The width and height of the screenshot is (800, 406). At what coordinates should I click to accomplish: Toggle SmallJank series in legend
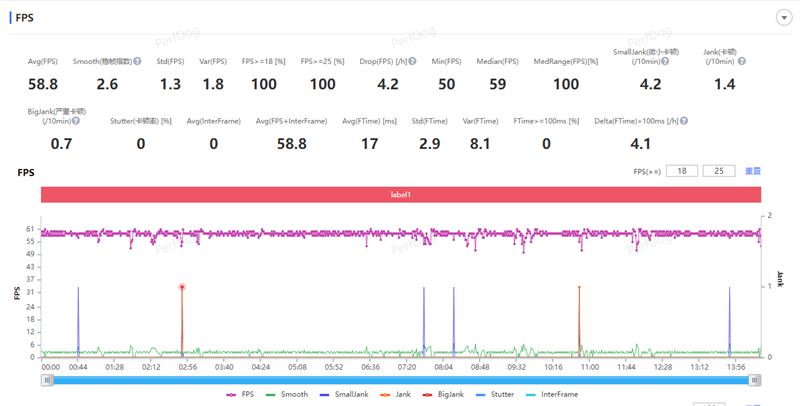341,395
